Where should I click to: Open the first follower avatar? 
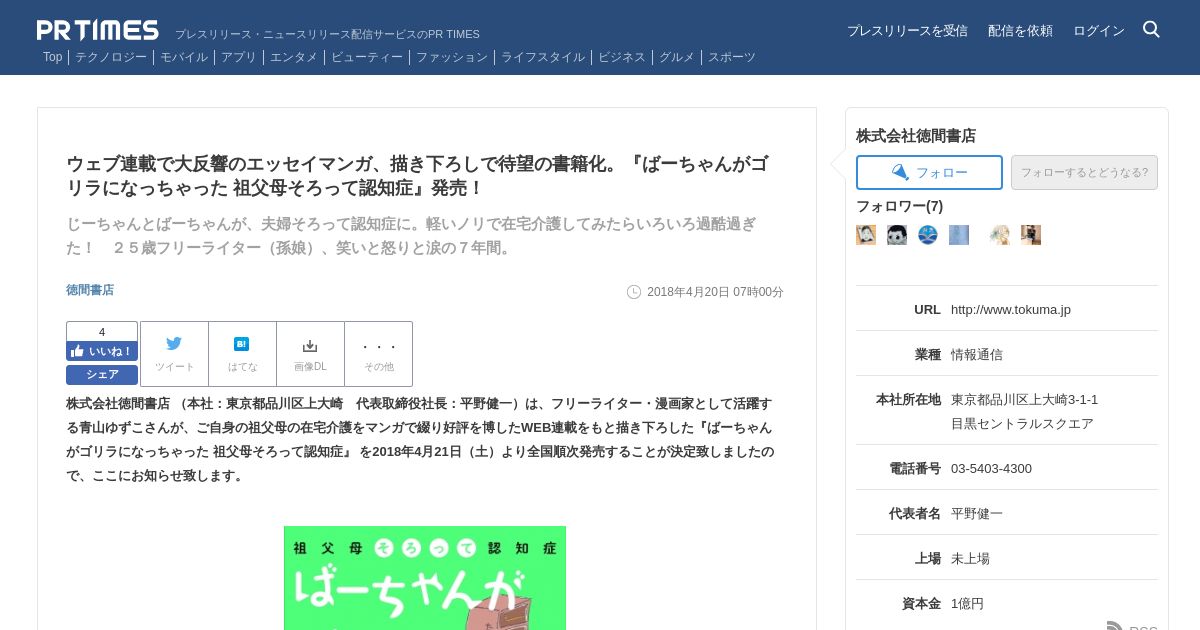866,235
